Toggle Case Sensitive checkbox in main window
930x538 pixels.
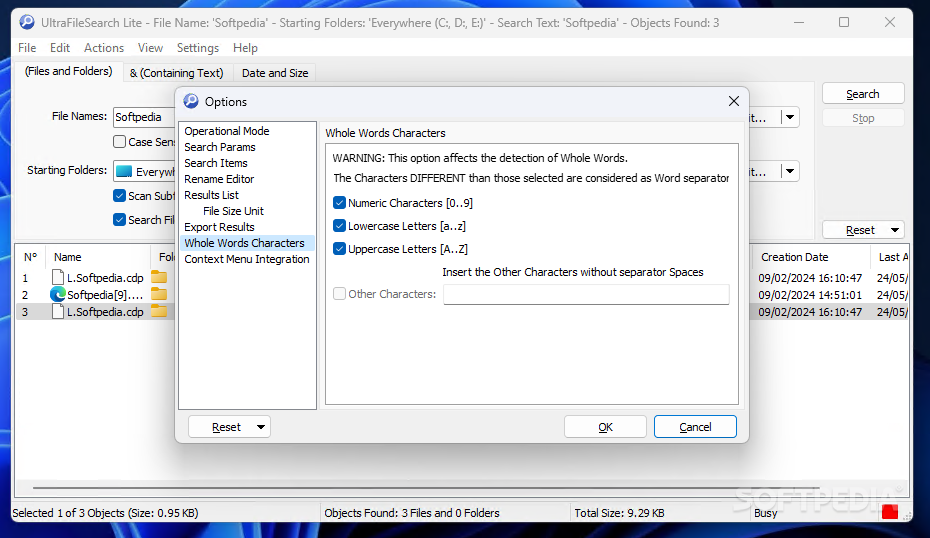pos(119,142)
